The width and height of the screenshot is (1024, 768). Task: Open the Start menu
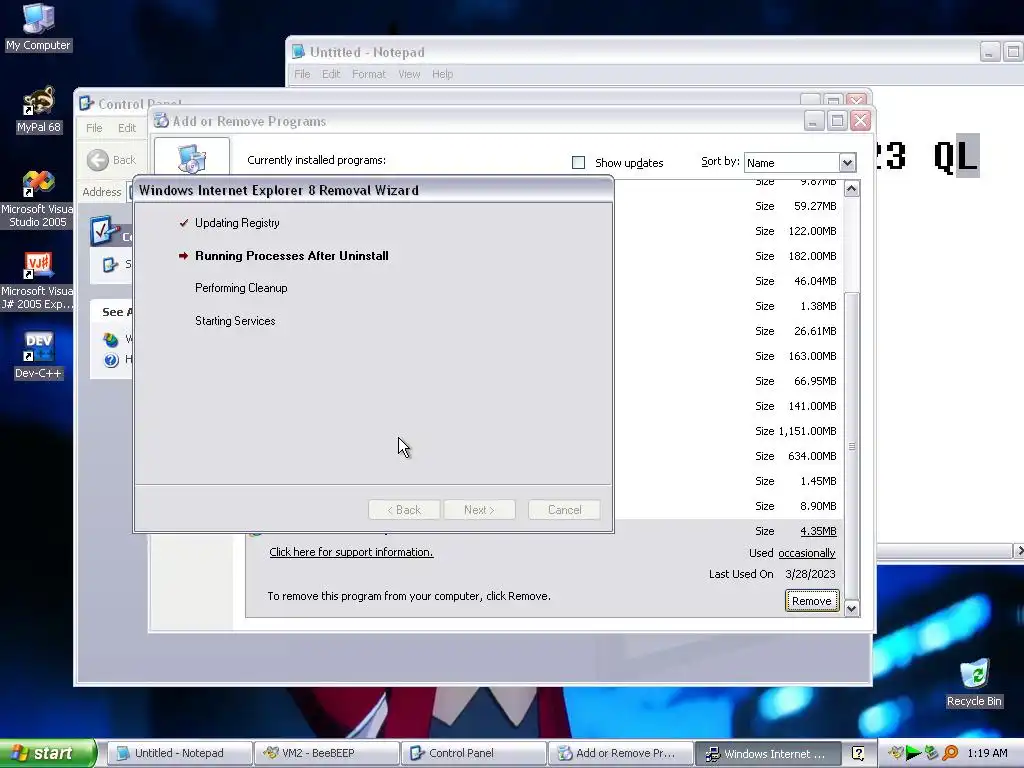(48, 753)
